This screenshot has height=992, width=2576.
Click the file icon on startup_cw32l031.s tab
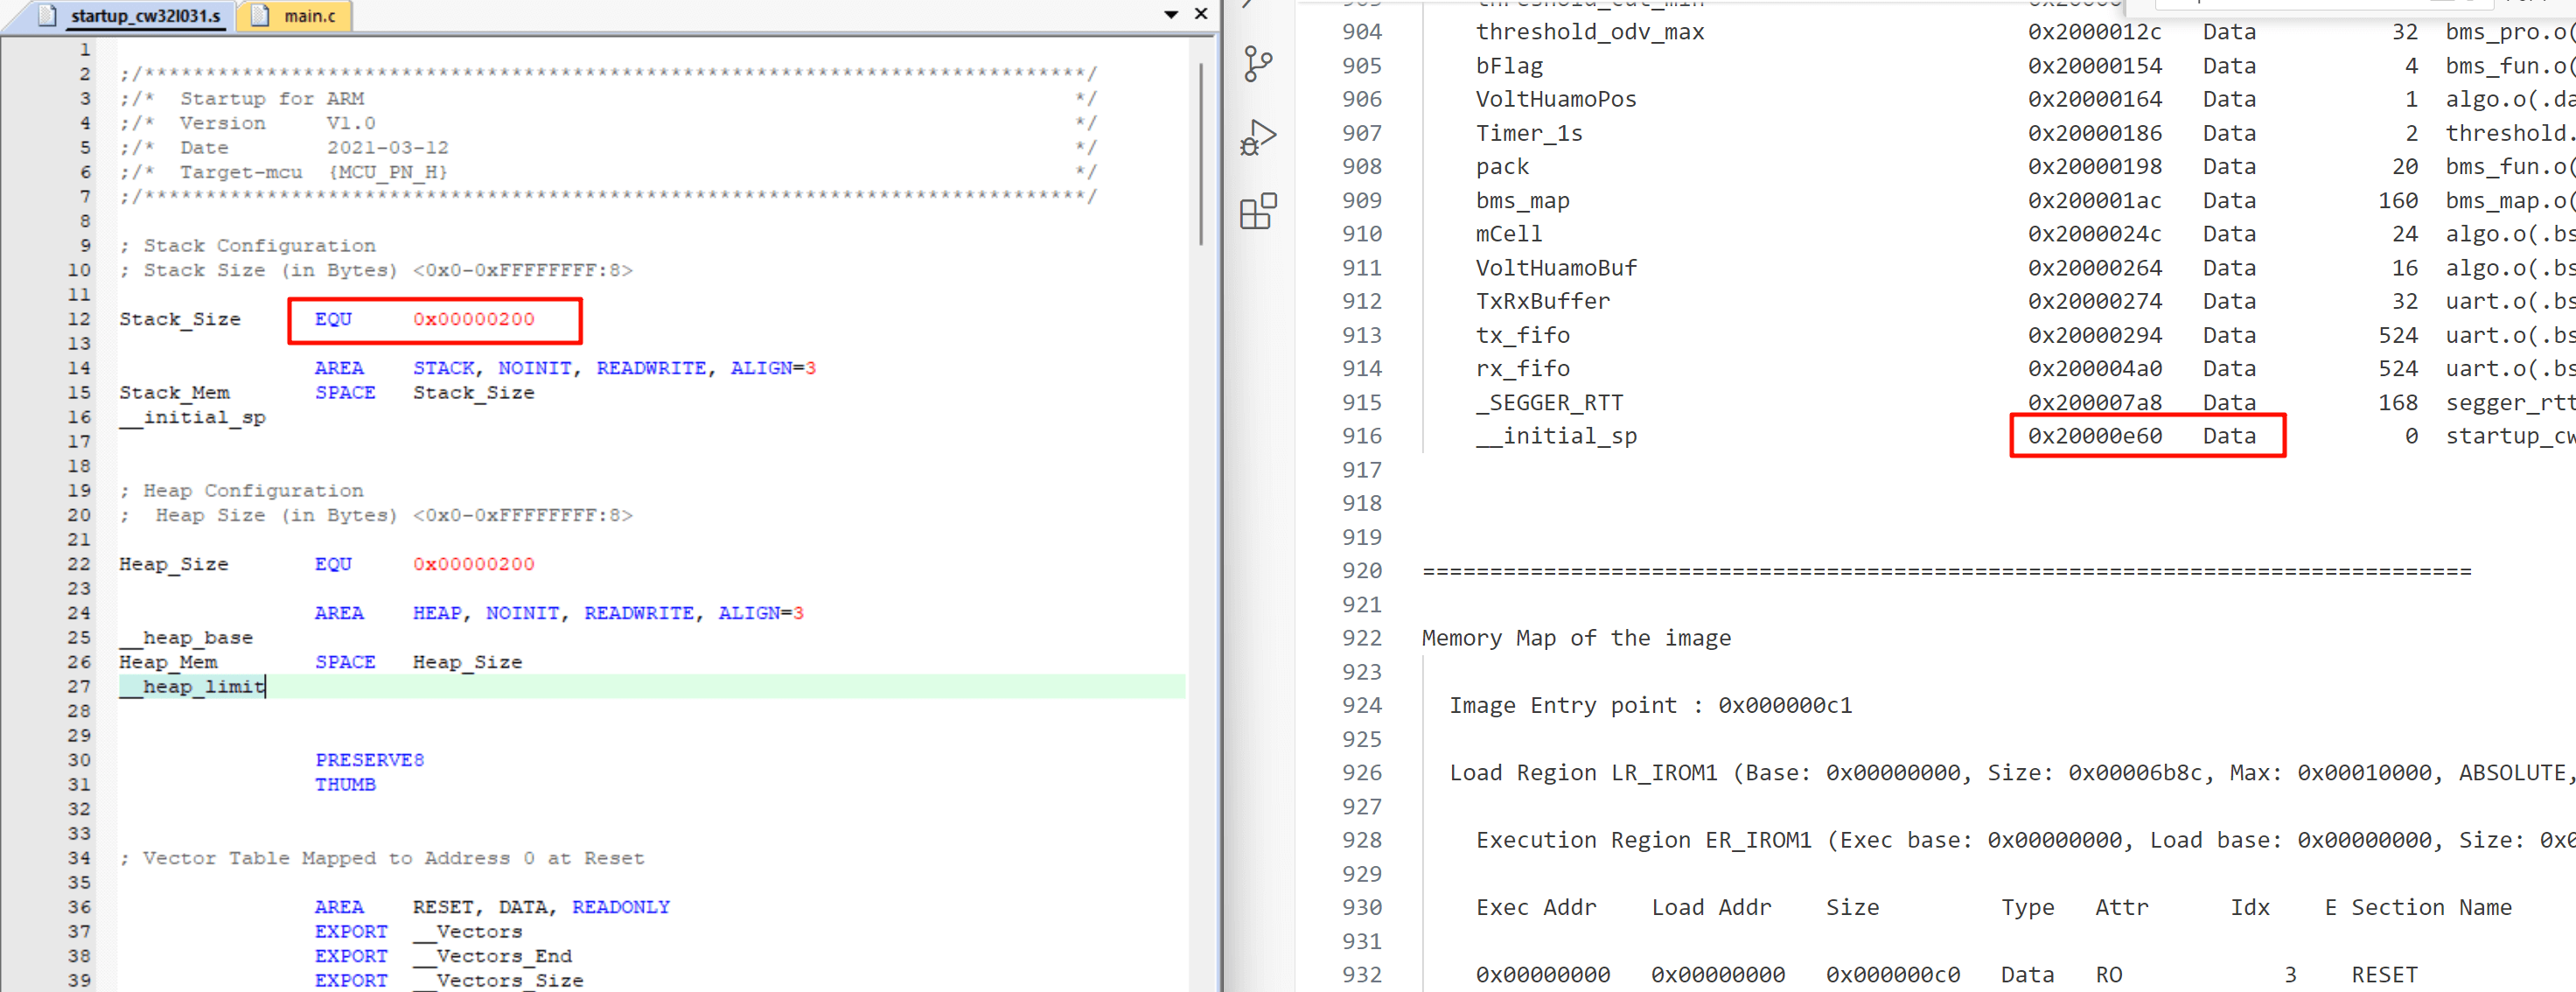tap(48, 16)
